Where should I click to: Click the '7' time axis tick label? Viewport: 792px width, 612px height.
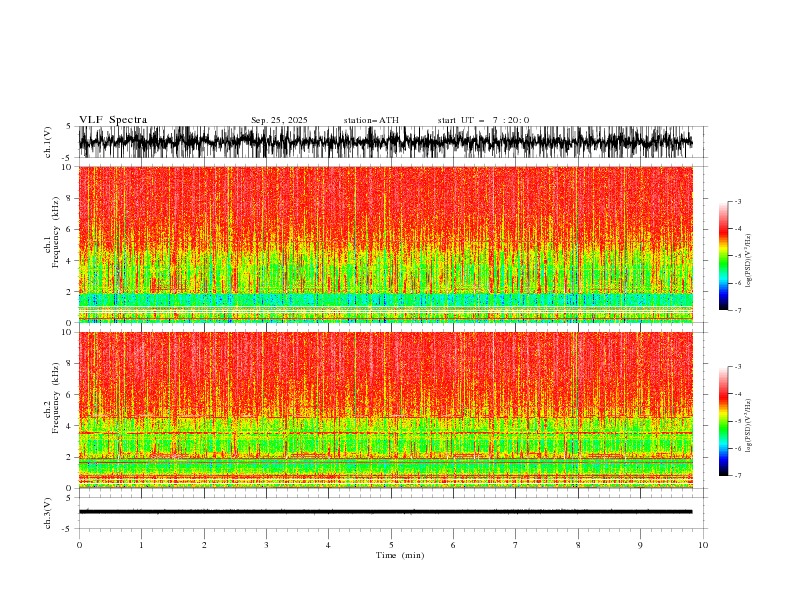(x=516, y=545)
